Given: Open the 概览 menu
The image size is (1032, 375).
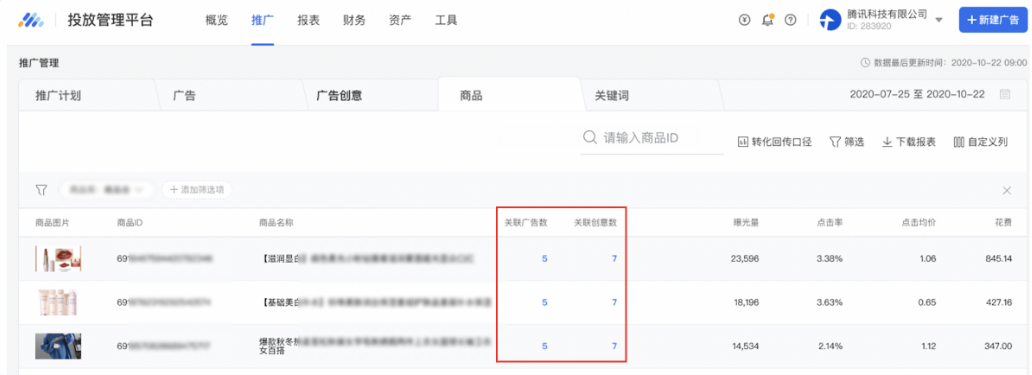Looking at the screenshot, I should 217,20.
